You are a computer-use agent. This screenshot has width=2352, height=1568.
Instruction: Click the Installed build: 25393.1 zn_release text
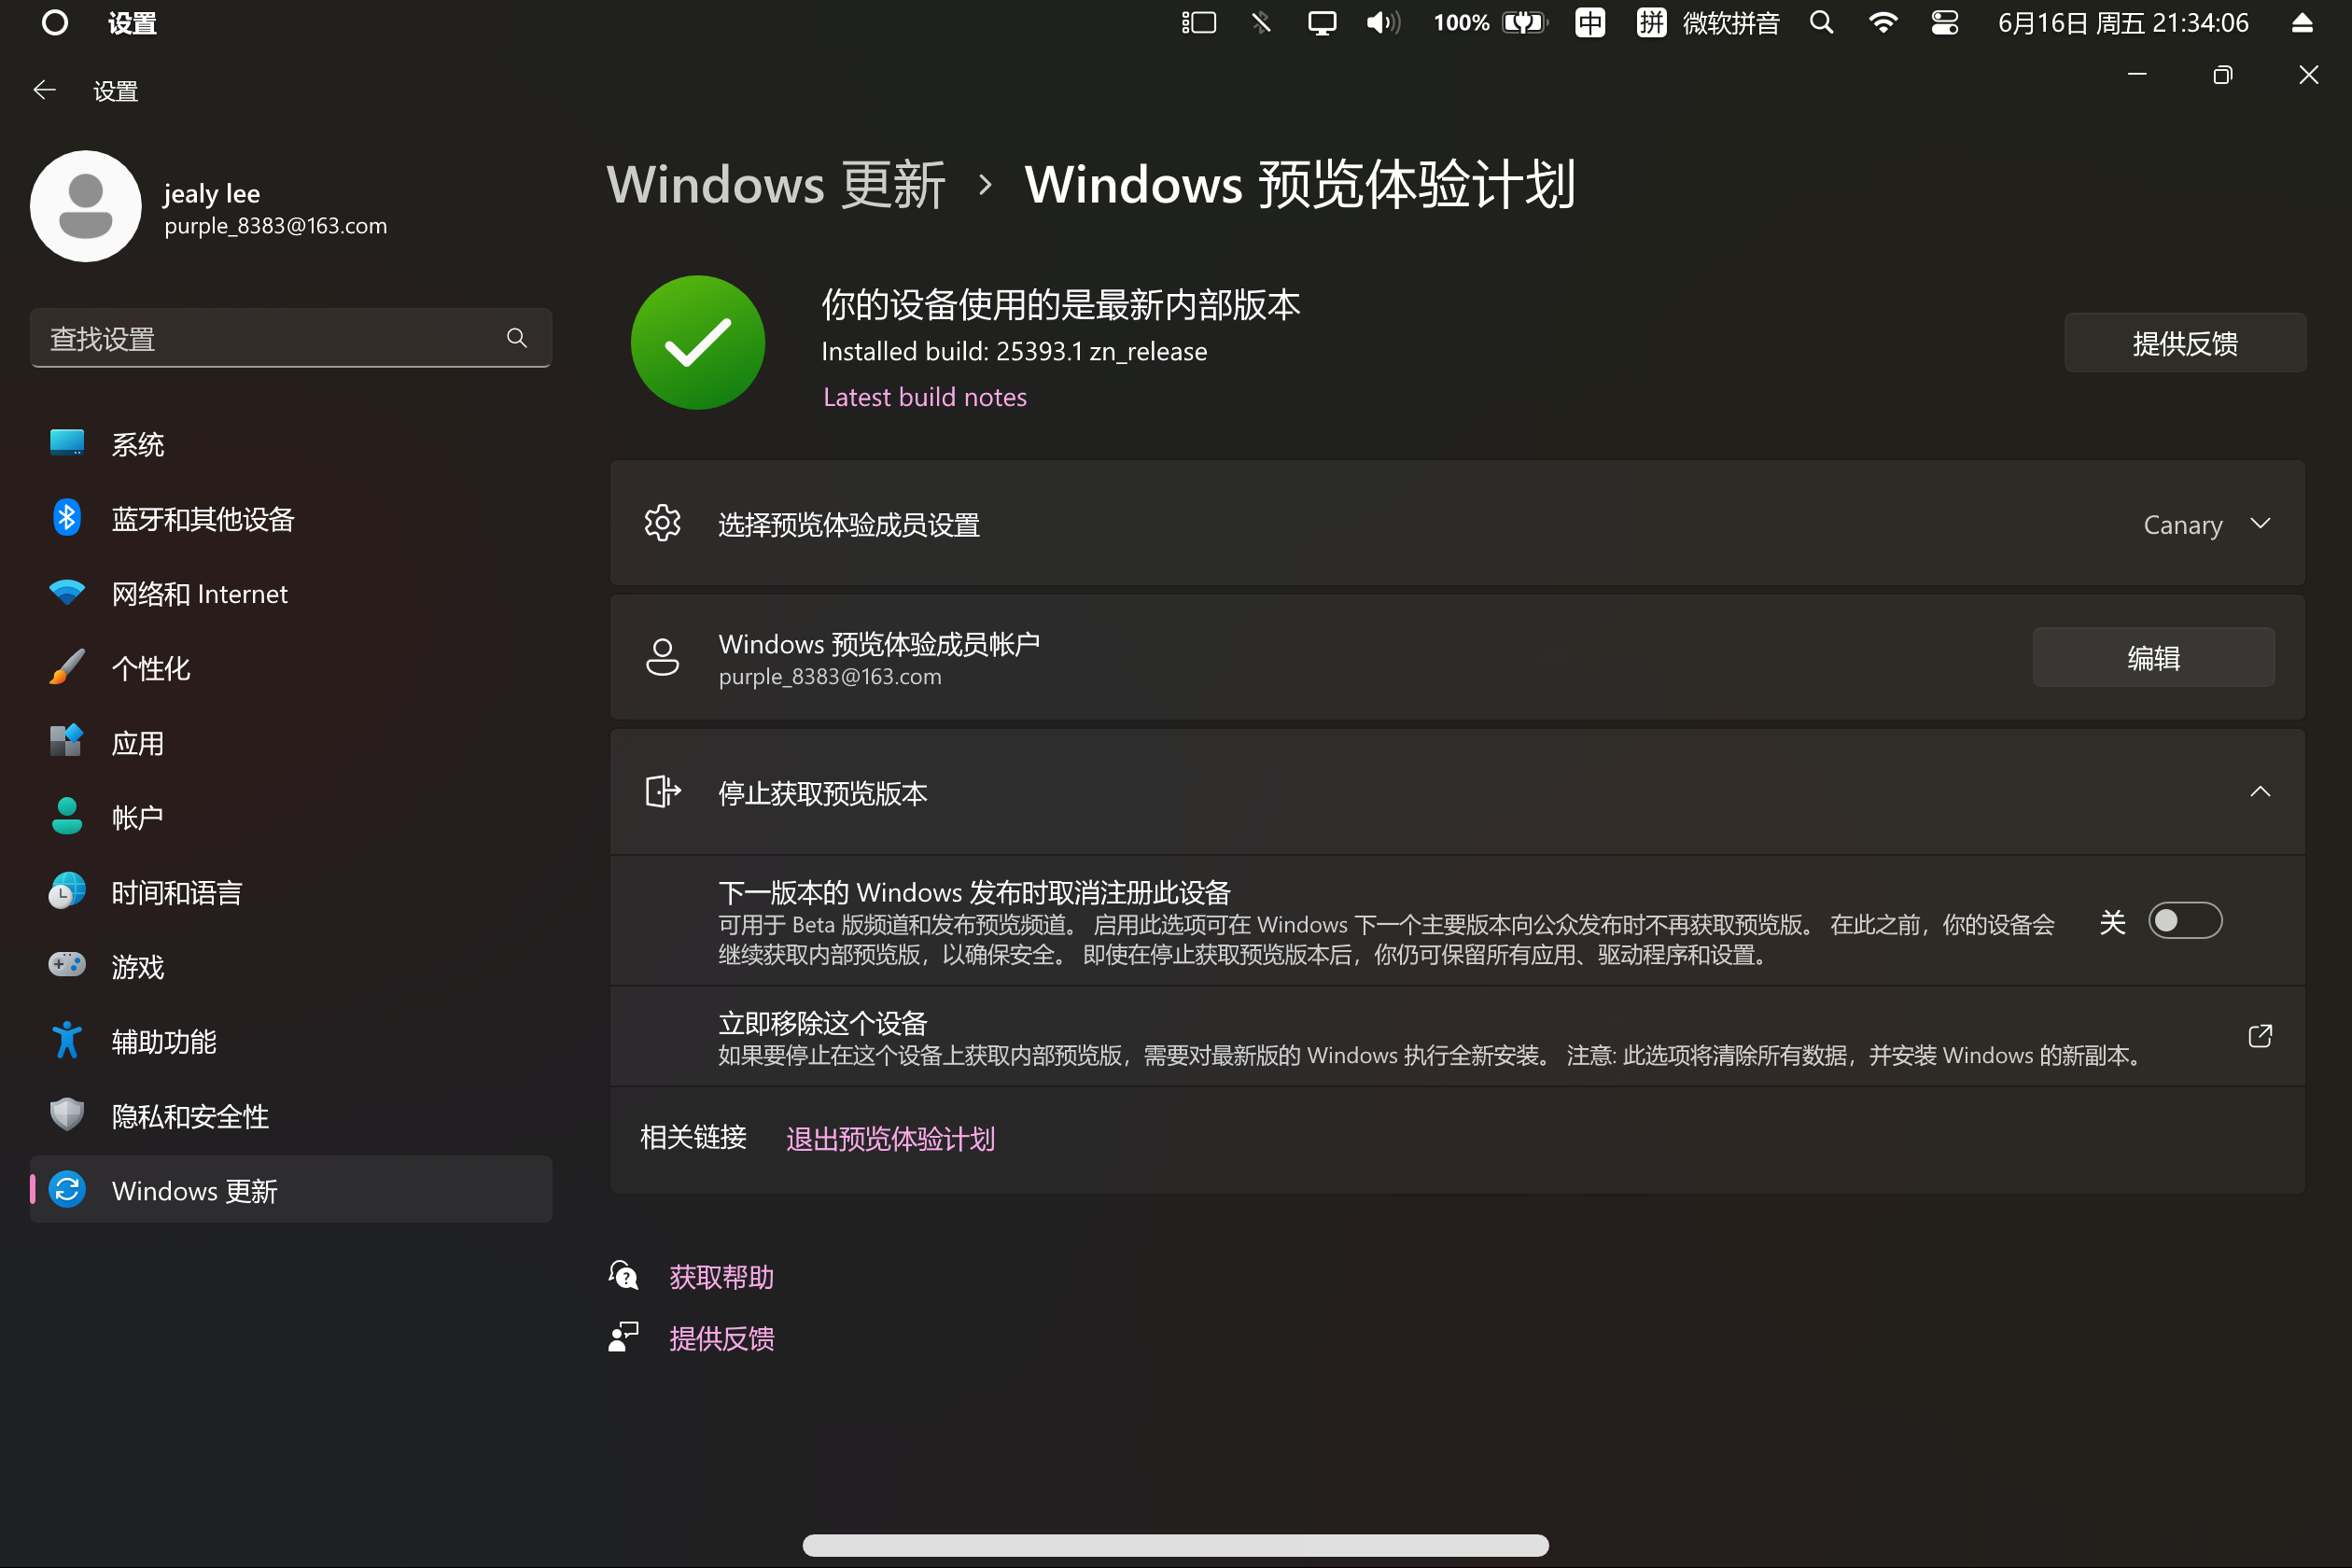pyautogui.click(x=1014, y=351)
